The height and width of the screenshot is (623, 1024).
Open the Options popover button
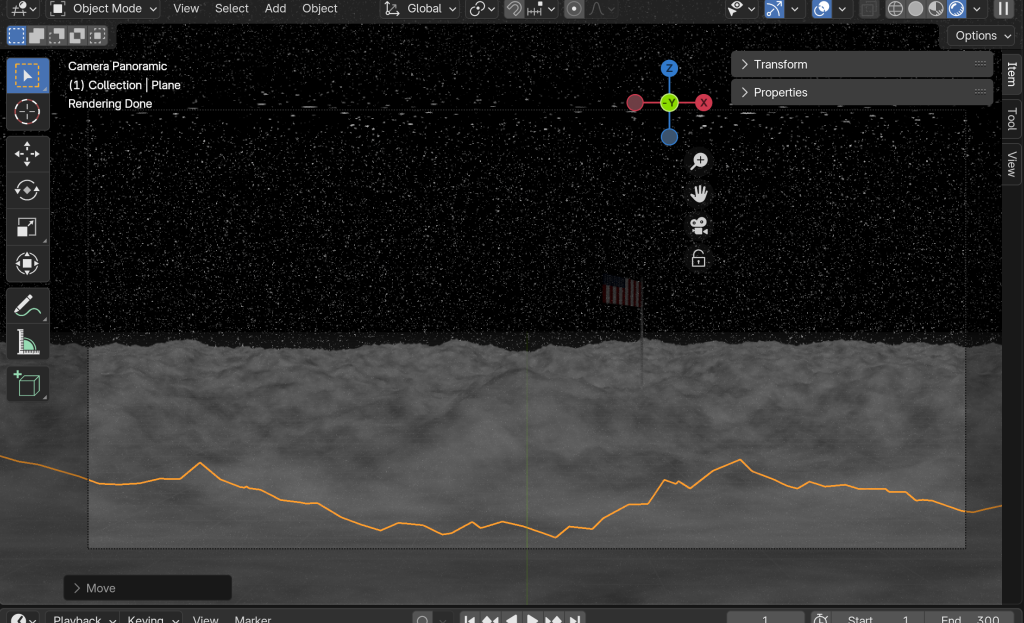[x=981, y=35]
